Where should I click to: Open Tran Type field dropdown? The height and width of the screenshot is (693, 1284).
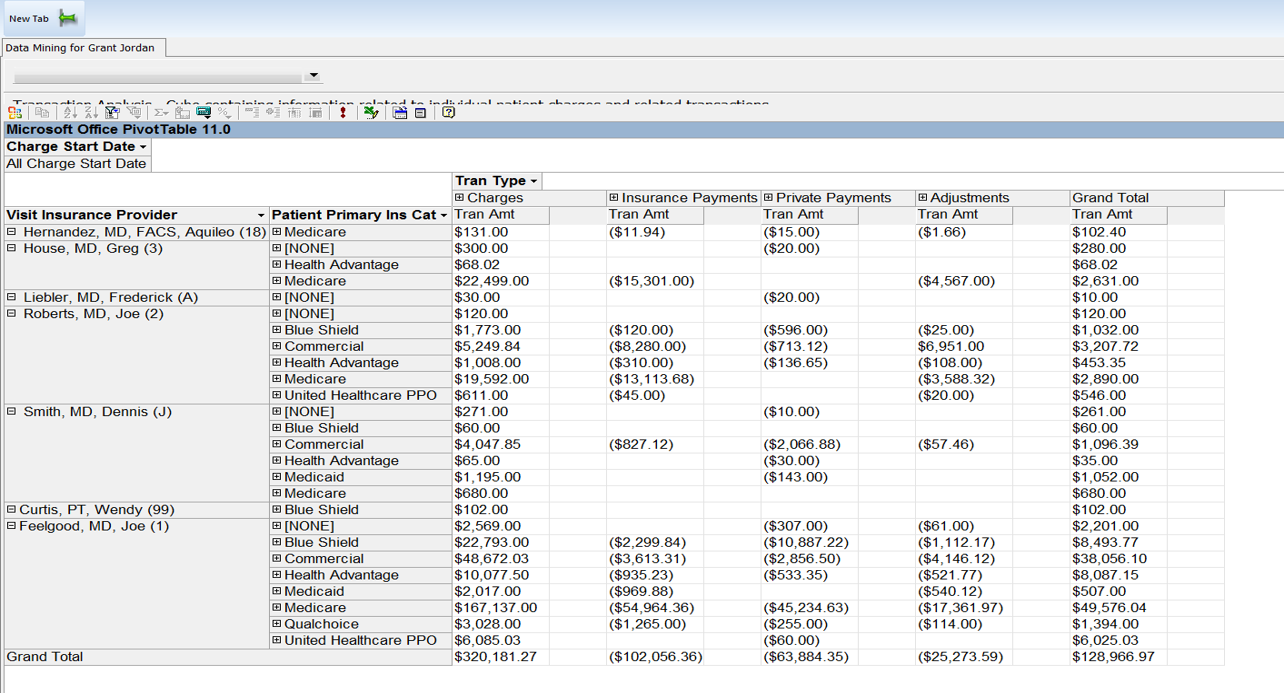[533, 181]
